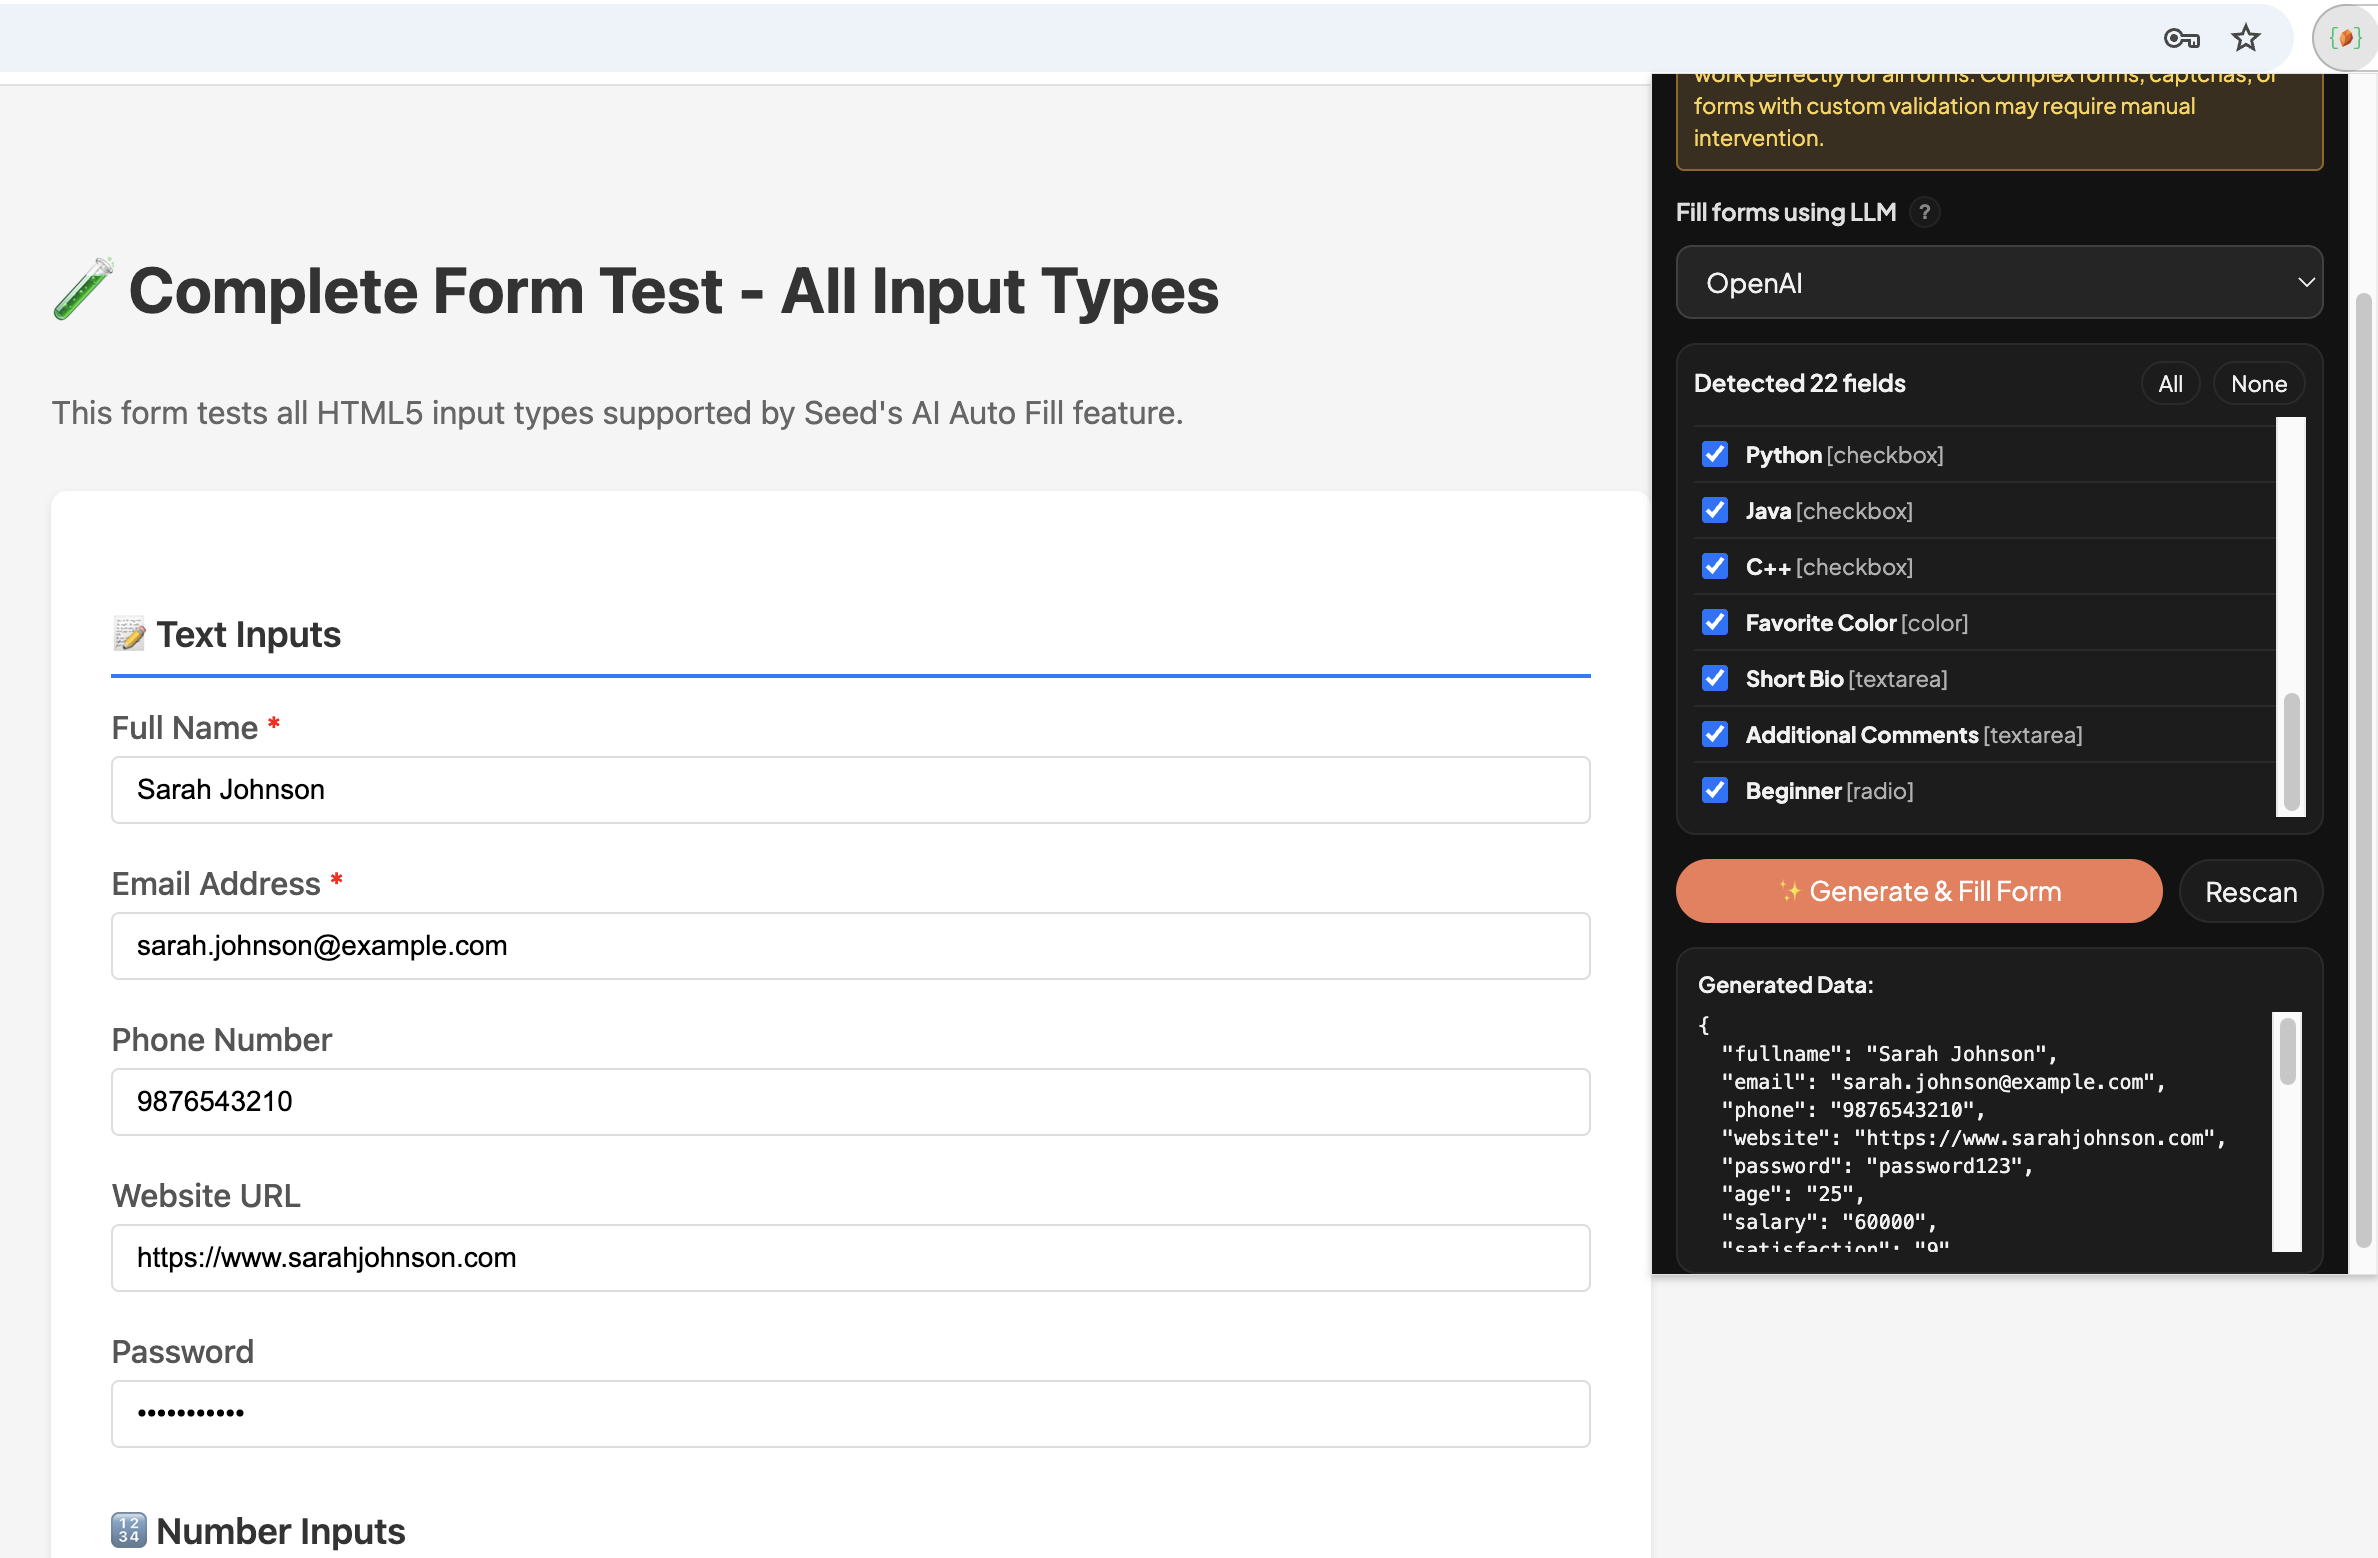Uncheck the Python checkbox field
Screen dimensions: 2378x1558
coord(1715,454)
